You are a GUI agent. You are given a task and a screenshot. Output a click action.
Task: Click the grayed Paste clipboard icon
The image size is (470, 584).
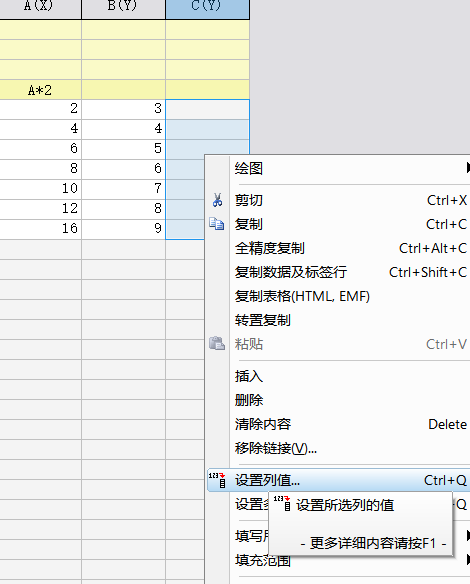tap(217, 344)
